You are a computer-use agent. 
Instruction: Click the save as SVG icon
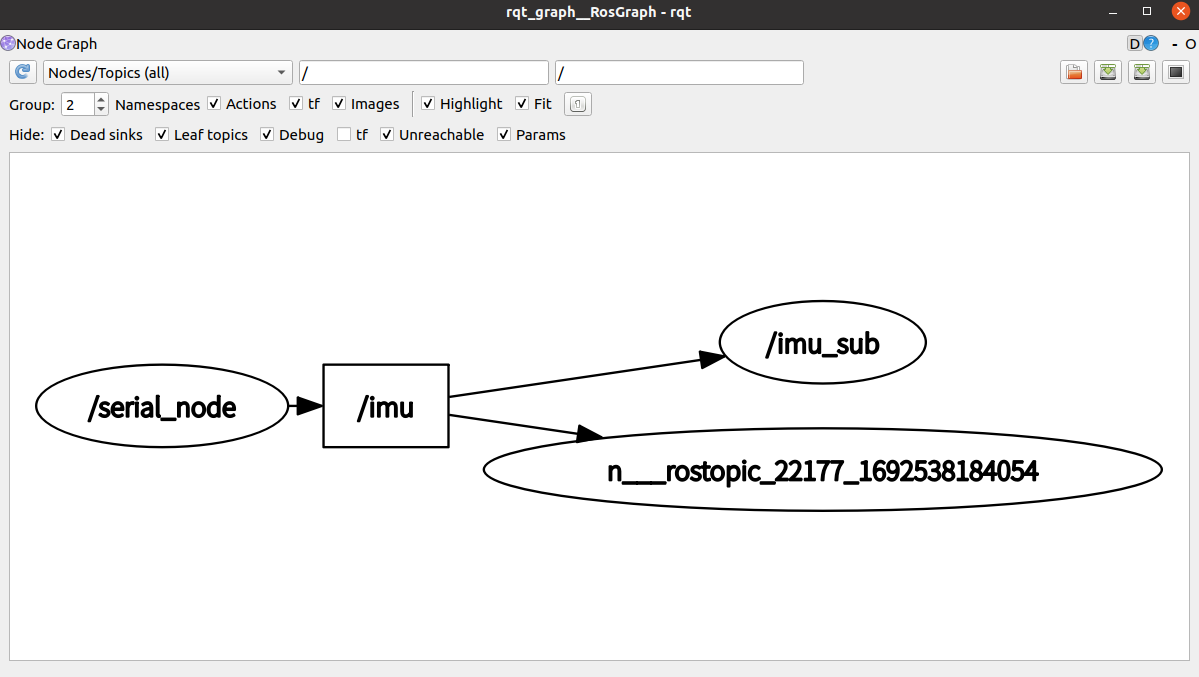1142,72
